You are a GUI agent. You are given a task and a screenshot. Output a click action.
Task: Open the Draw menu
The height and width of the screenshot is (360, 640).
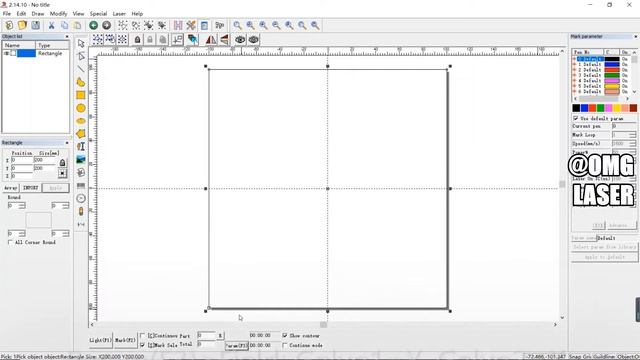click(x=38, y=14)
